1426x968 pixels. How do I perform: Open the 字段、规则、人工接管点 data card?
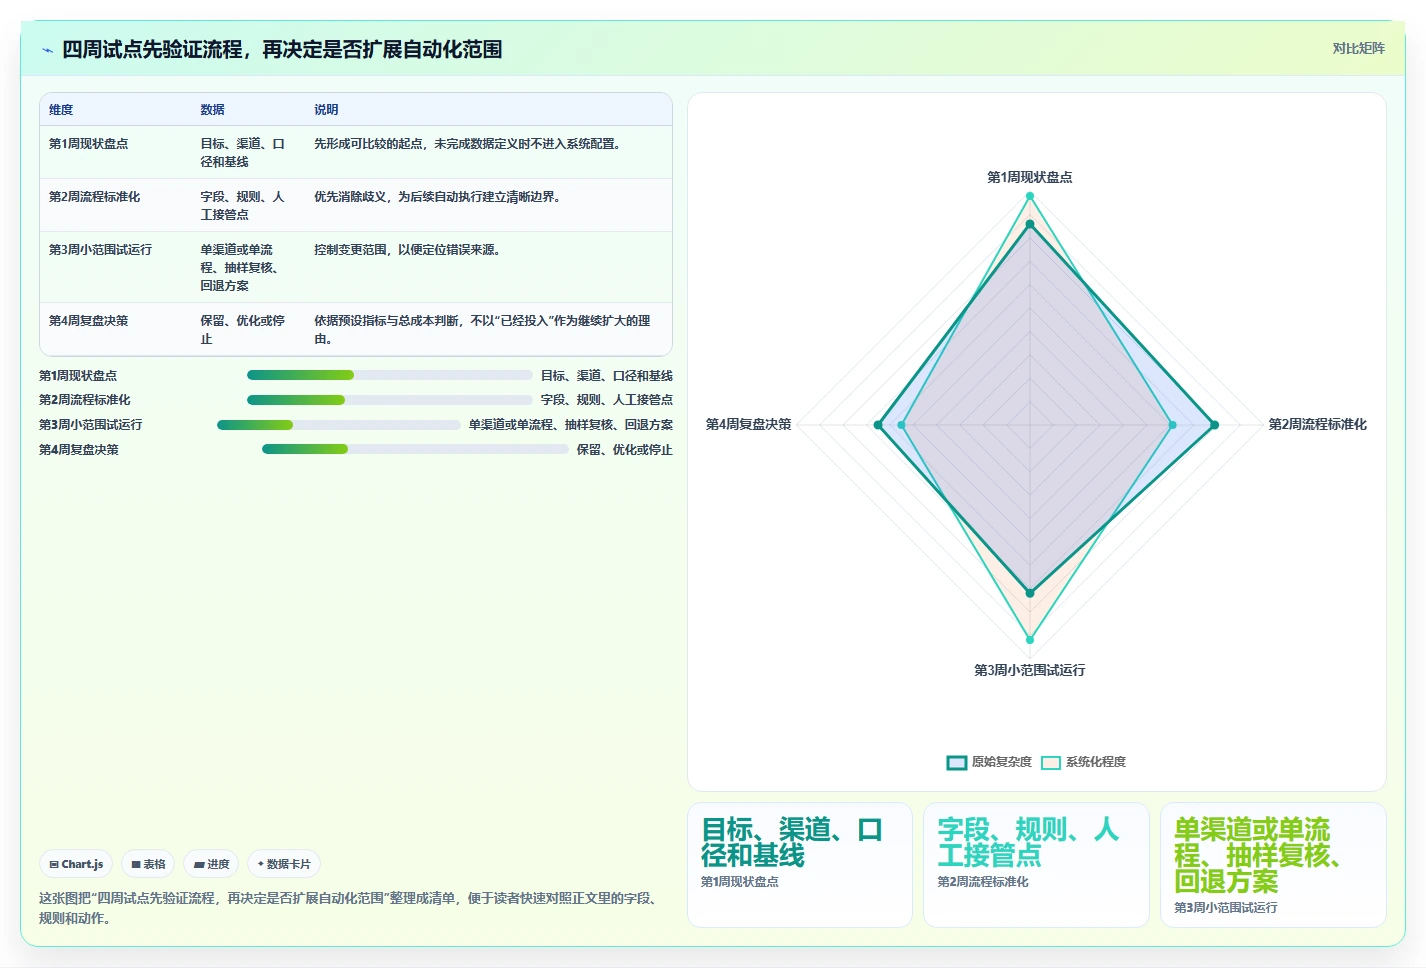coord(1036,865)
